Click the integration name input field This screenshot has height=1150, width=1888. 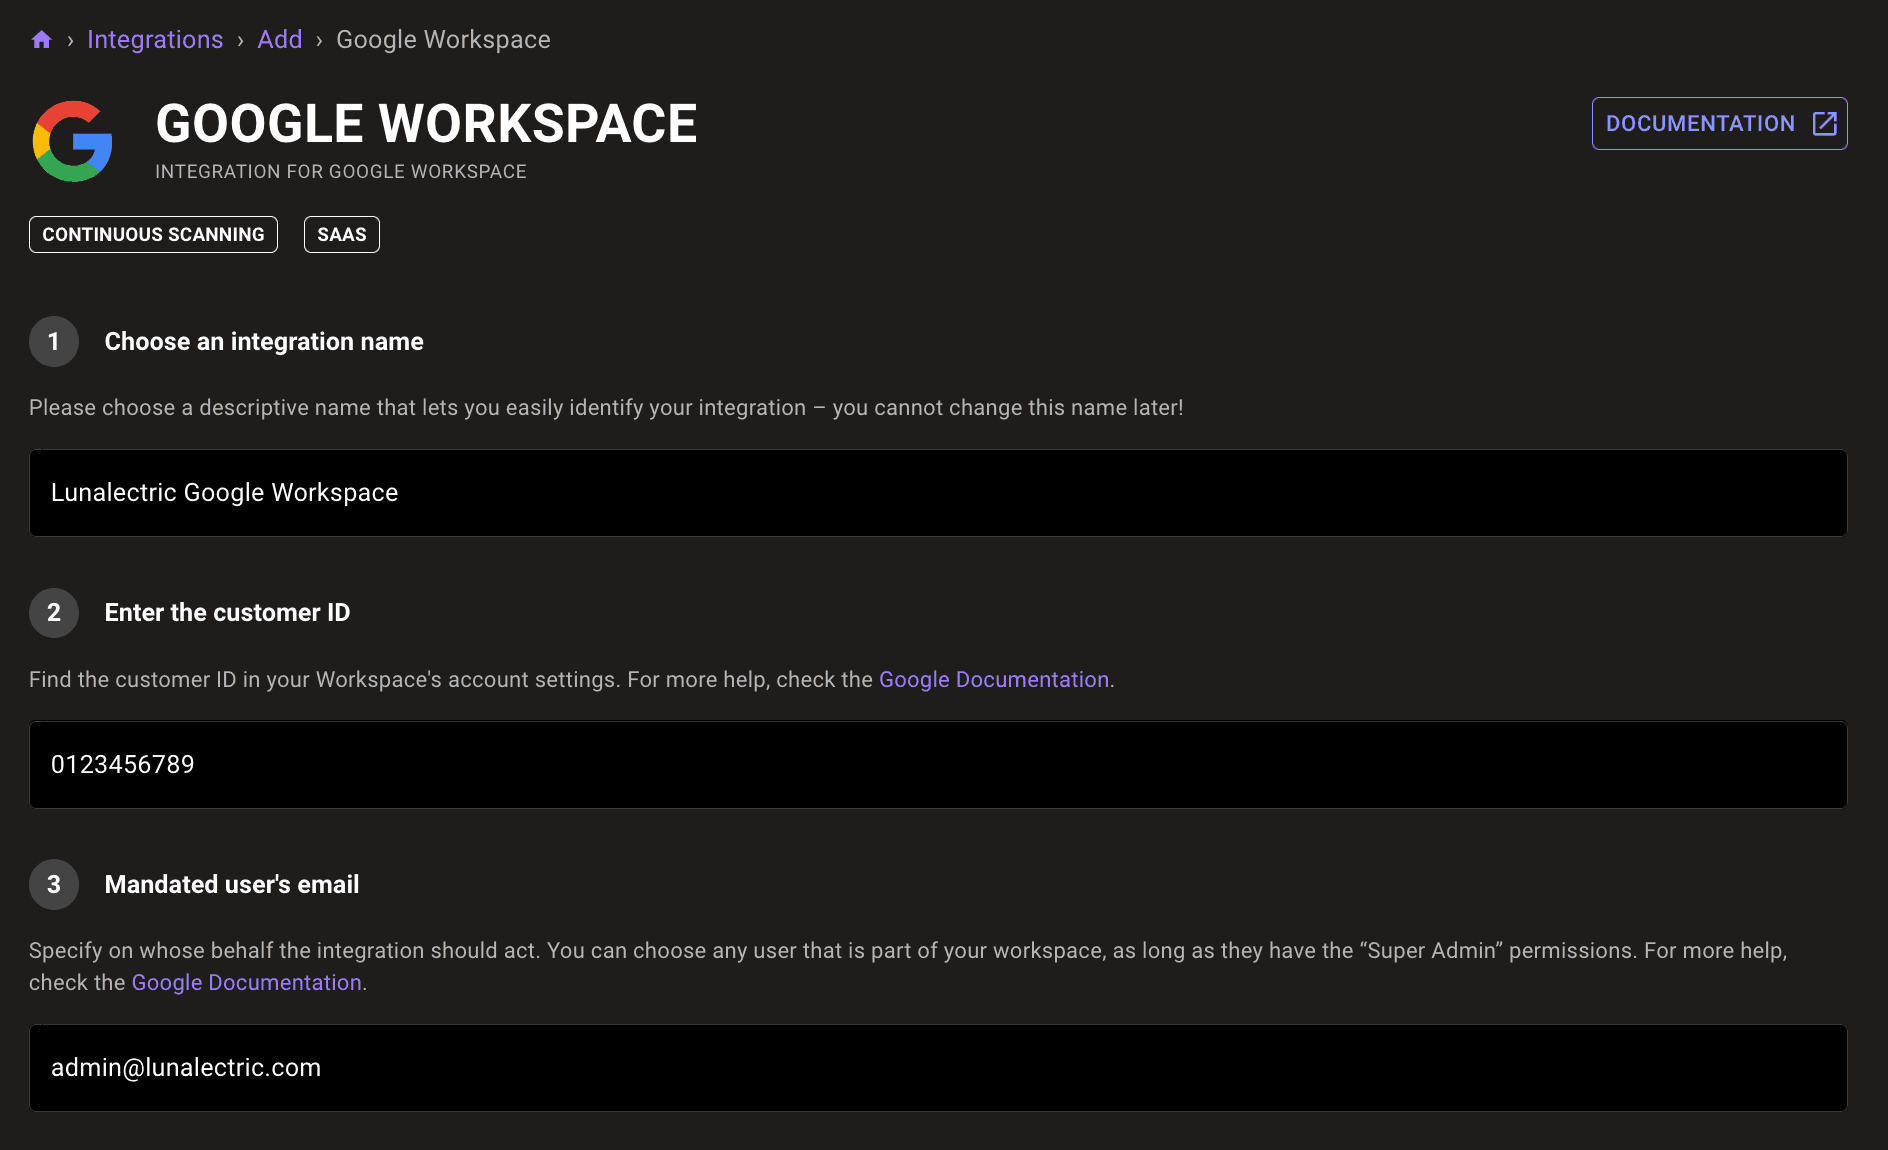click(x=938, y=492)
